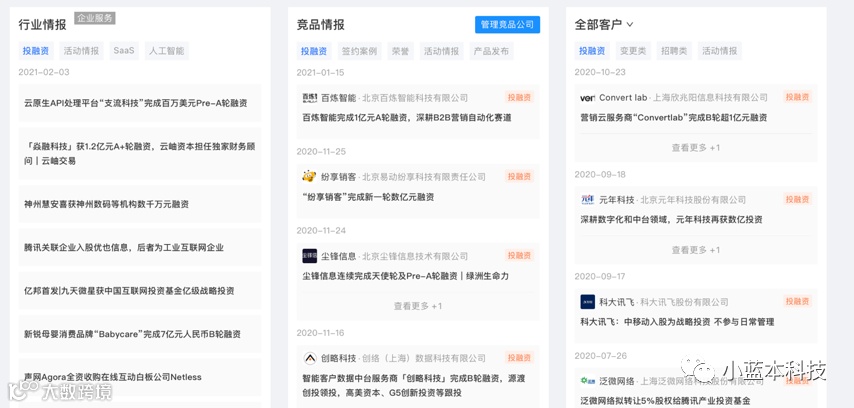Click company name 北京元年科技股份有限公司
Screen dimensions: 854x408
pyautogui.click(x=693, y=200)
